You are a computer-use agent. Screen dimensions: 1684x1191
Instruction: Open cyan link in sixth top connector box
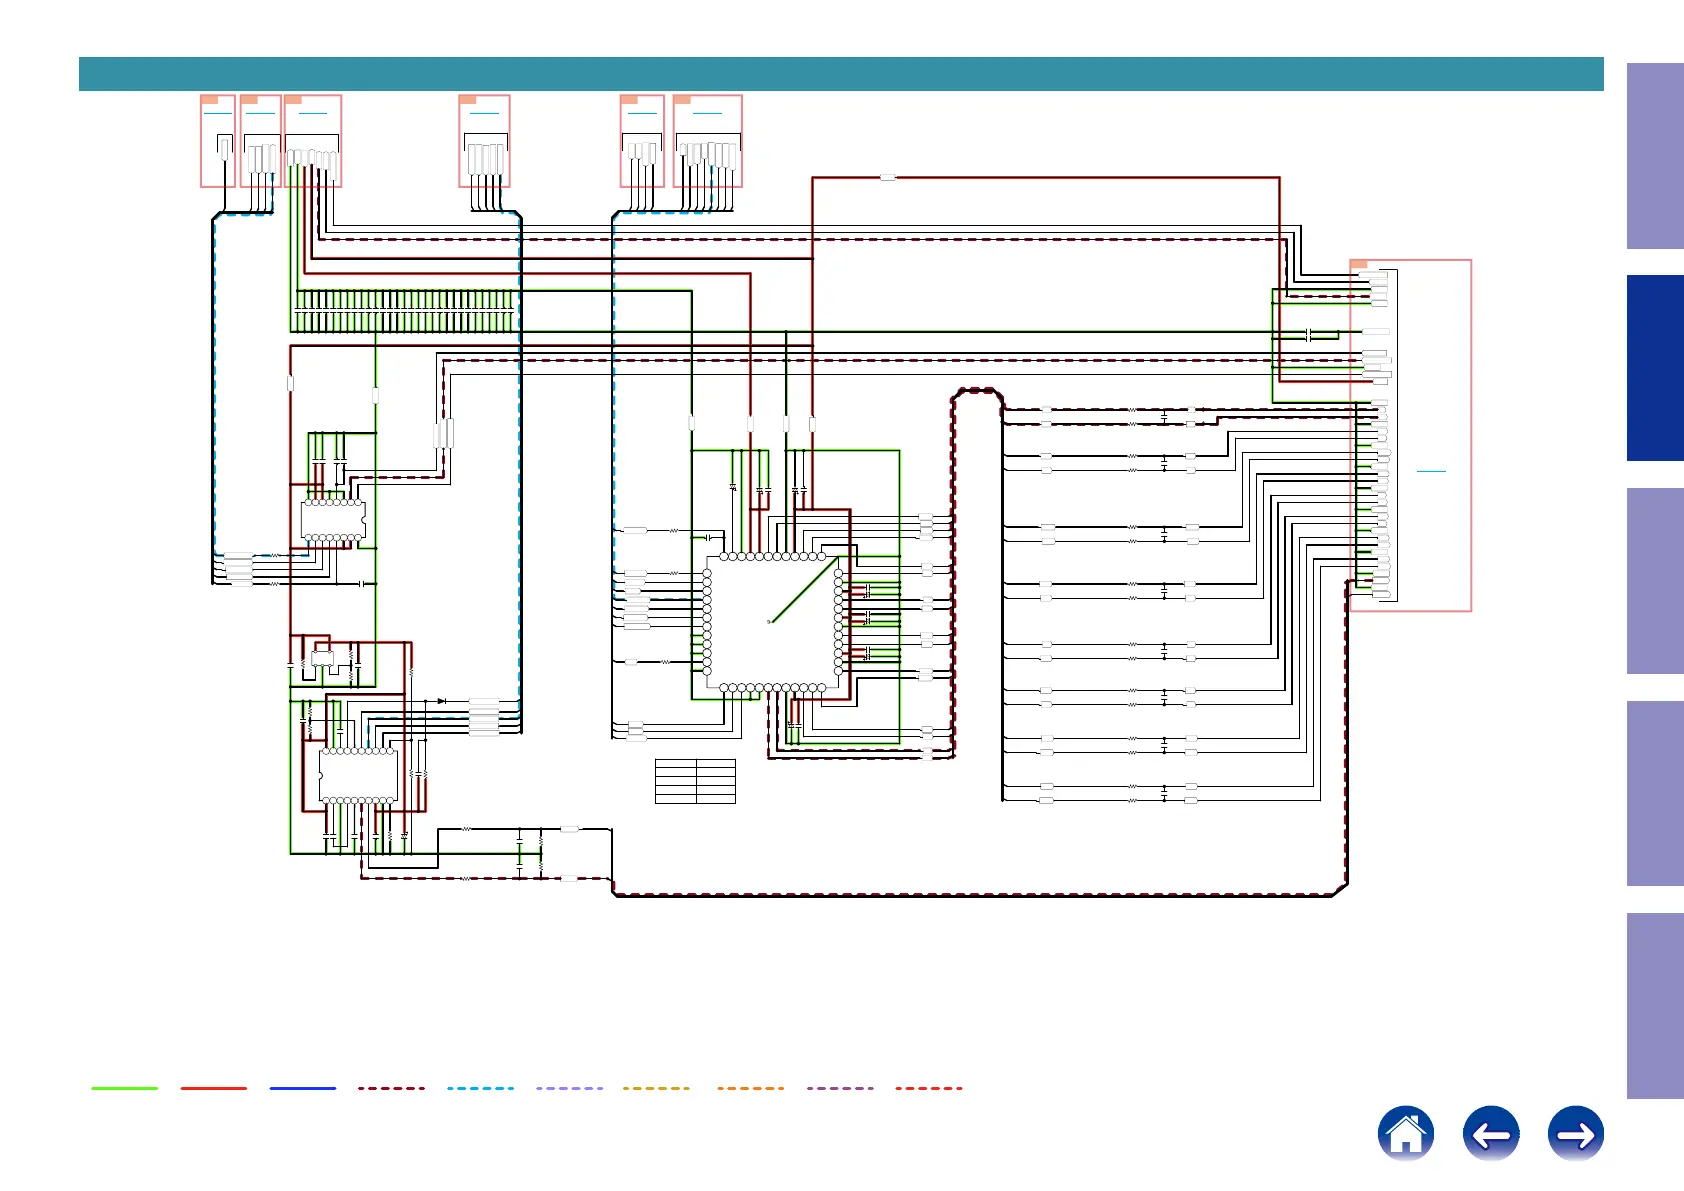(707, 113)
